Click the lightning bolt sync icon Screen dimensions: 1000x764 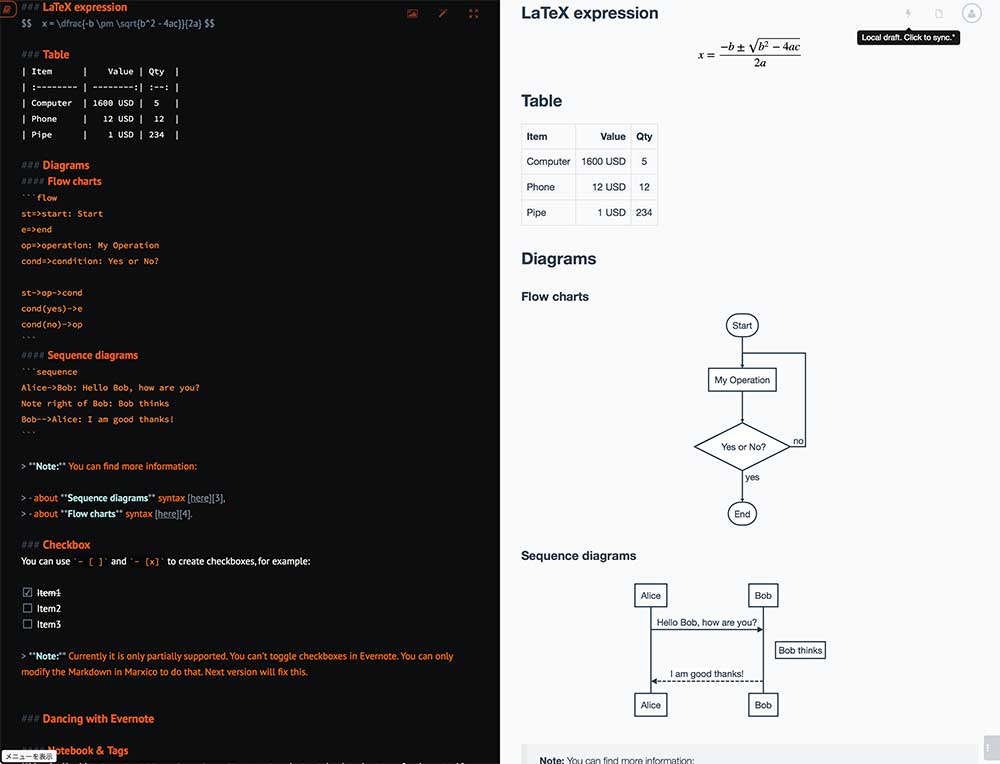908,14
